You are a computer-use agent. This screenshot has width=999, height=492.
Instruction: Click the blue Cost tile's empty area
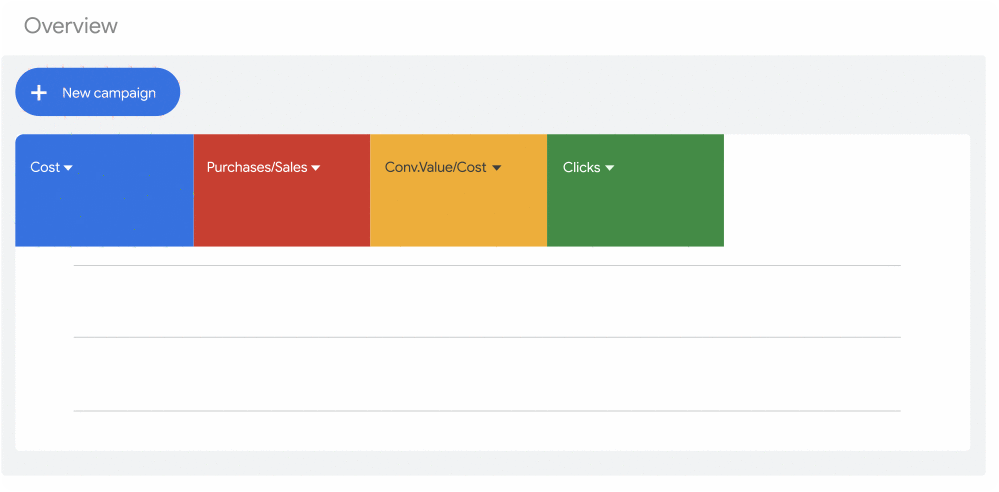(104, 215)
